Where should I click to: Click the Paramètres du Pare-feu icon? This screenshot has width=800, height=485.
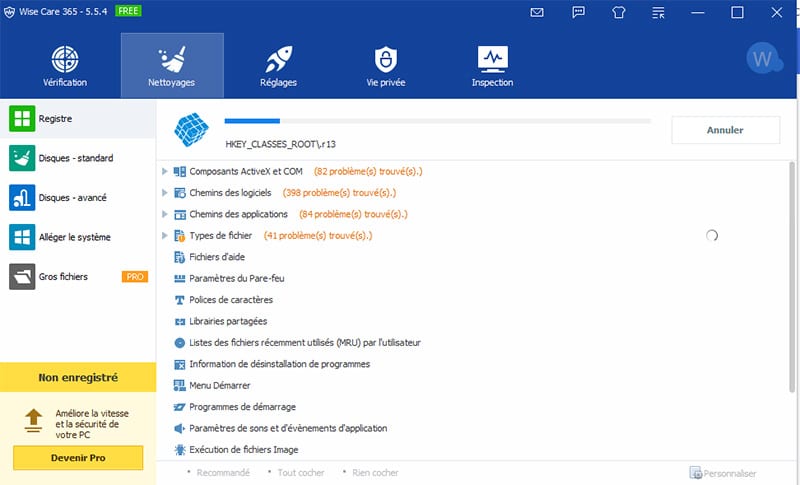(x=180, y=278)
